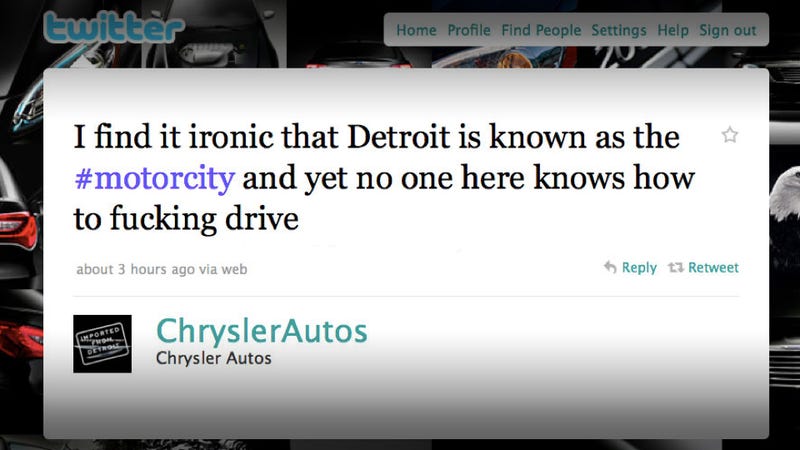Open the 'about 3 hours ago' timestamp
This screenshot has width=800, height=450.
point(135,269)
